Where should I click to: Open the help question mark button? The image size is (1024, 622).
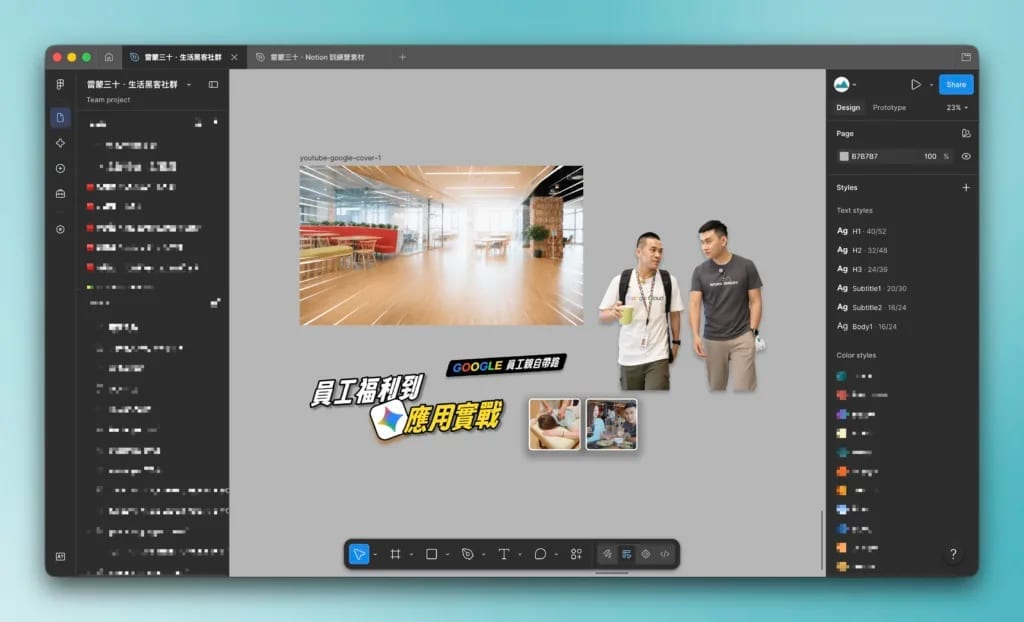pos(953,554)
